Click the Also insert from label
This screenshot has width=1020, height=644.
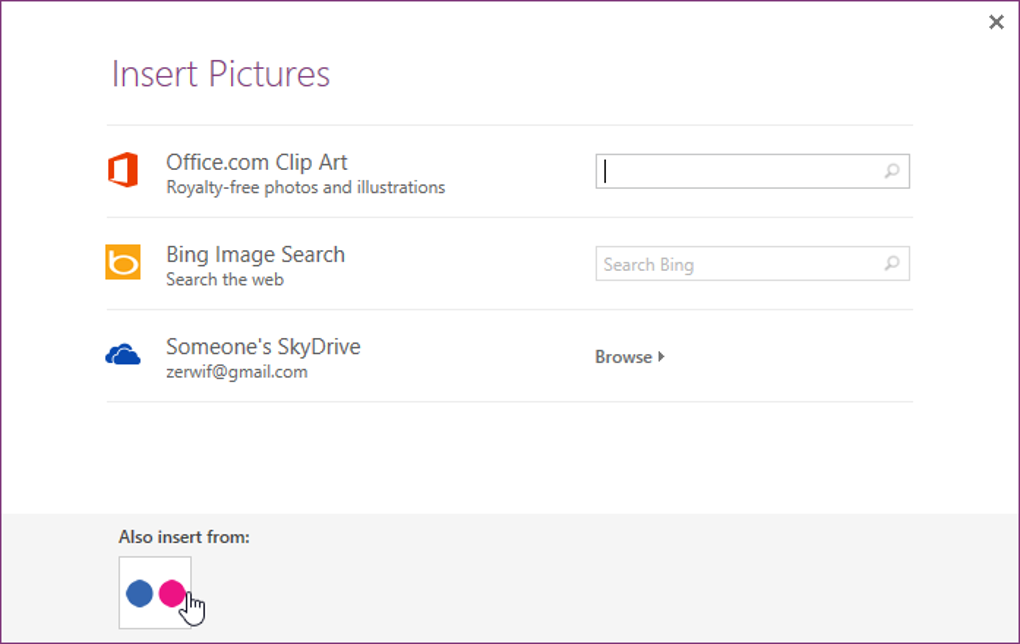[x=184, y=537]
